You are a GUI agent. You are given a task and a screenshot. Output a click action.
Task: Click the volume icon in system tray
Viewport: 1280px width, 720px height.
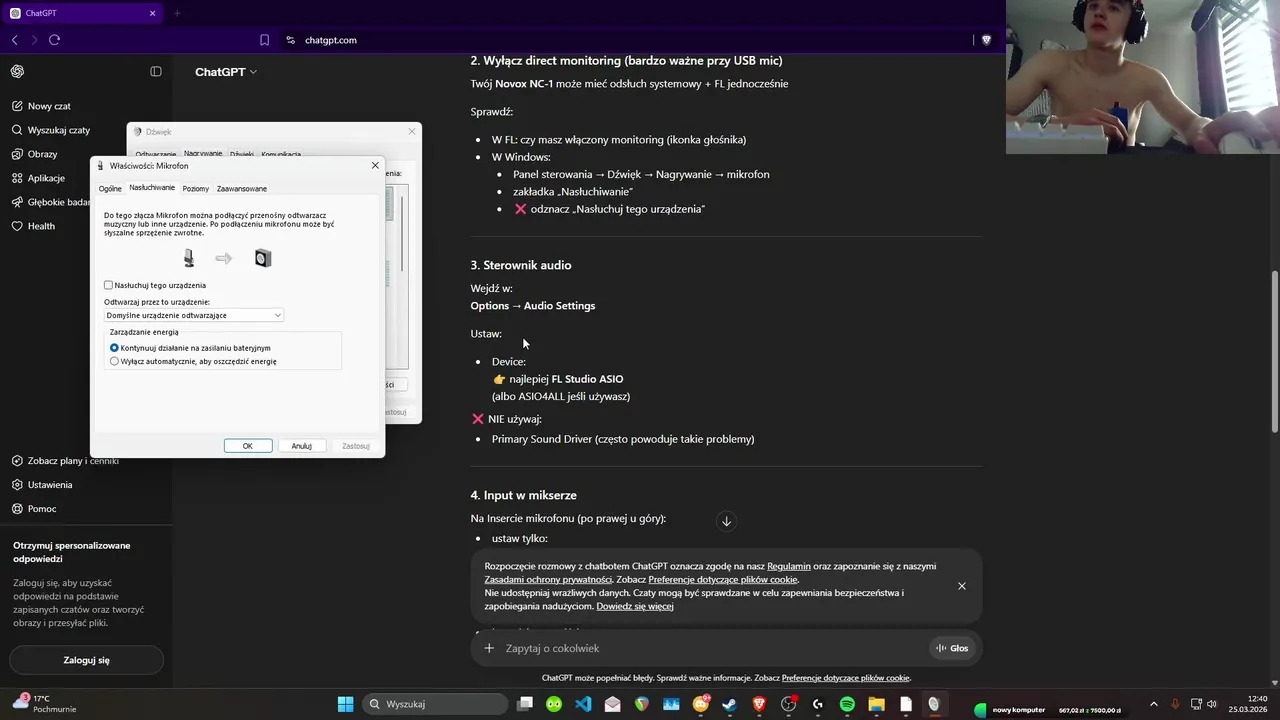click(1212, 704)
